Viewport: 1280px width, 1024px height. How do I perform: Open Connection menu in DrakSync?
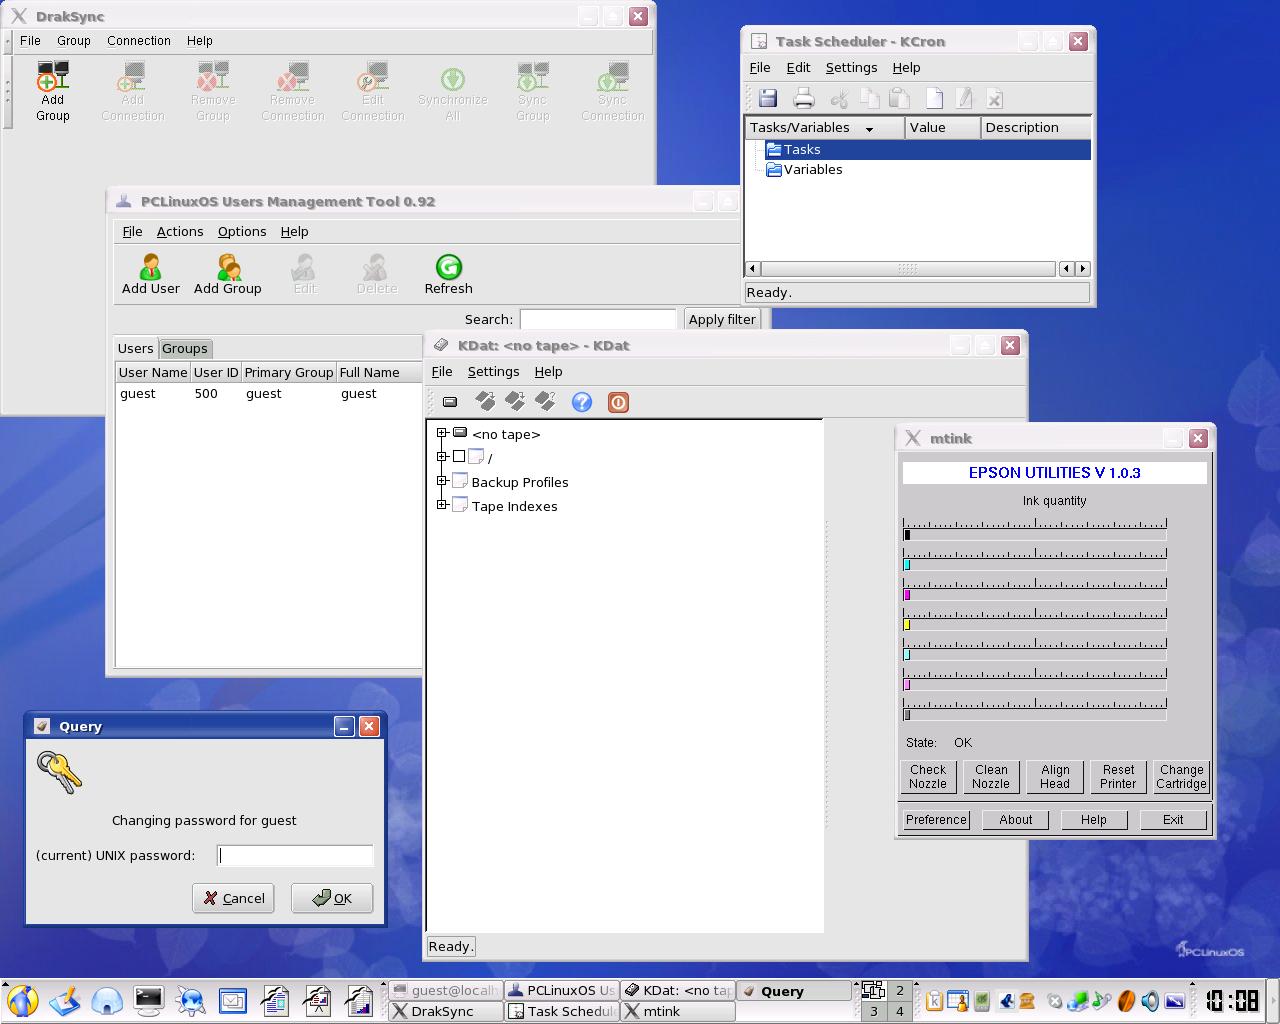click(139, 41)
